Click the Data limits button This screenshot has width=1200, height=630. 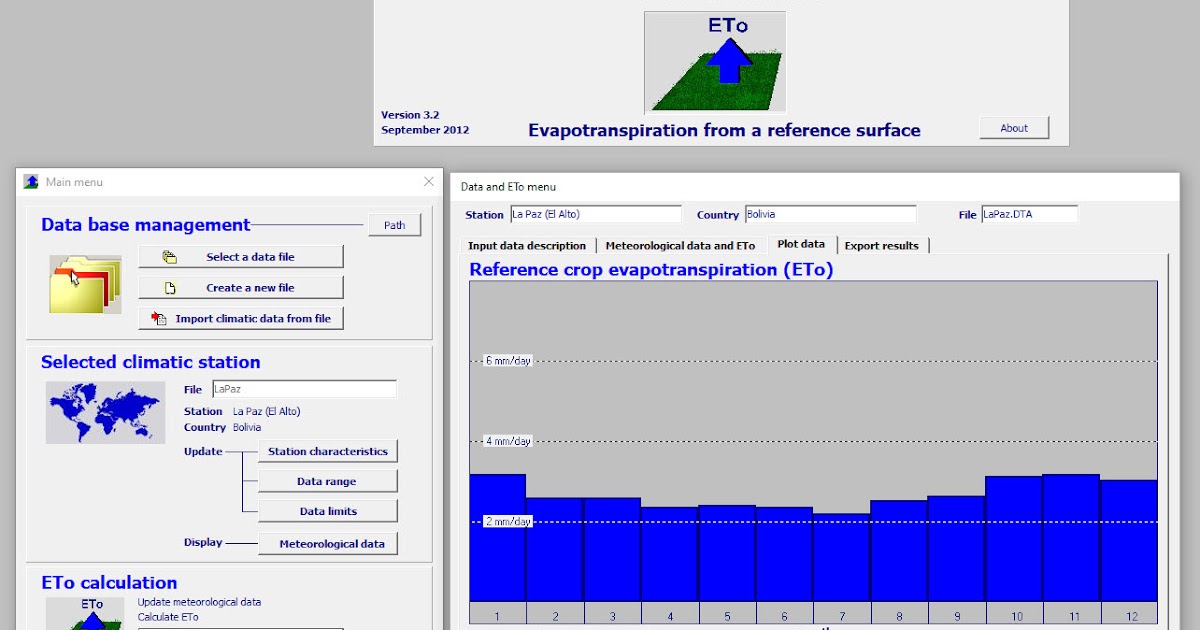[328, 511]
